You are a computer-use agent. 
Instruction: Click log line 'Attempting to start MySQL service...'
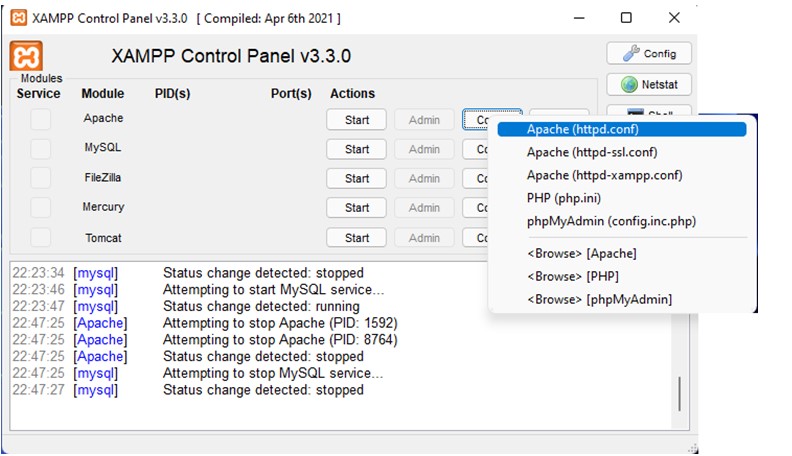[273, 290]
